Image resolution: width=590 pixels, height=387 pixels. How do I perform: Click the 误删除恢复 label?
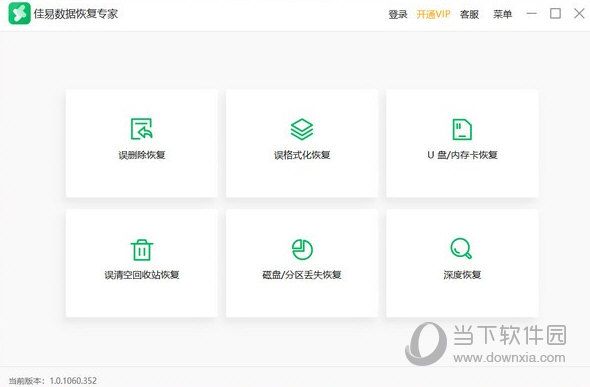(142, 155)
